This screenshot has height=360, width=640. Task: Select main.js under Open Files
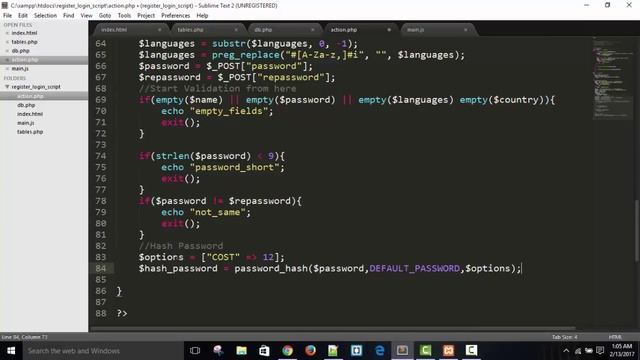tap(20, 69)
